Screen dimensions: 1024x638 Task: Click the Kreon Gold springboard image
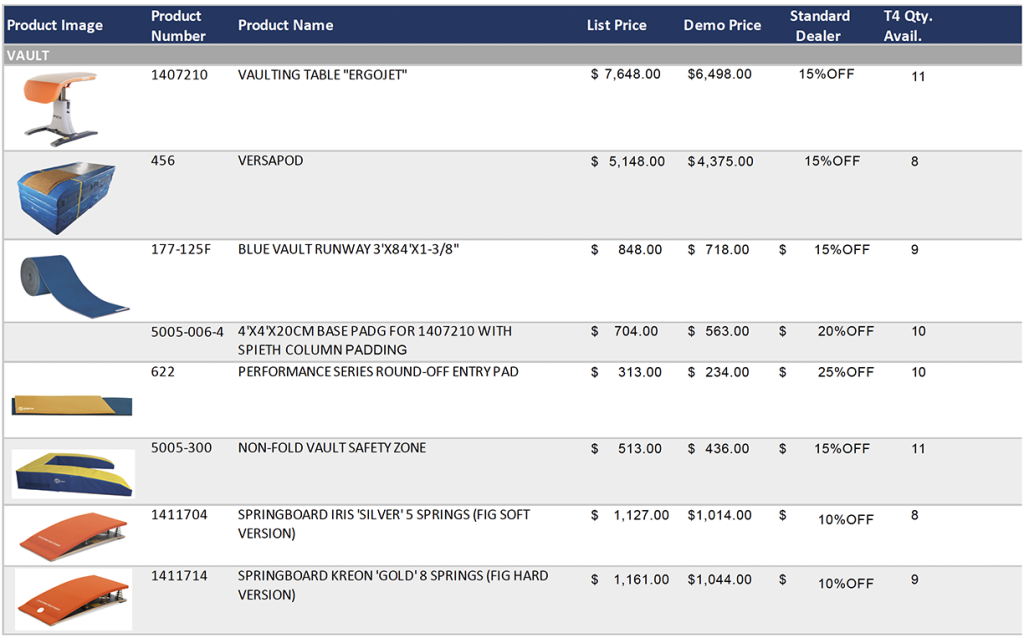pyautogui.click(x=73, y=599)
